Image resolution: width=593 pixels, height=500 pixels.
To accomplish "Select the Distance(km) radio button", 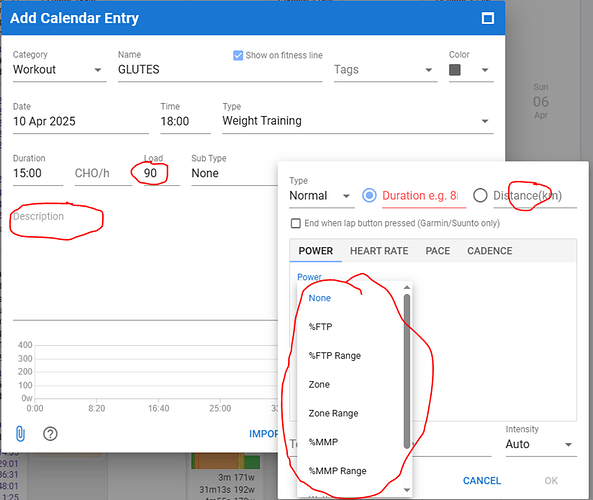I will [x=480, y=196].
